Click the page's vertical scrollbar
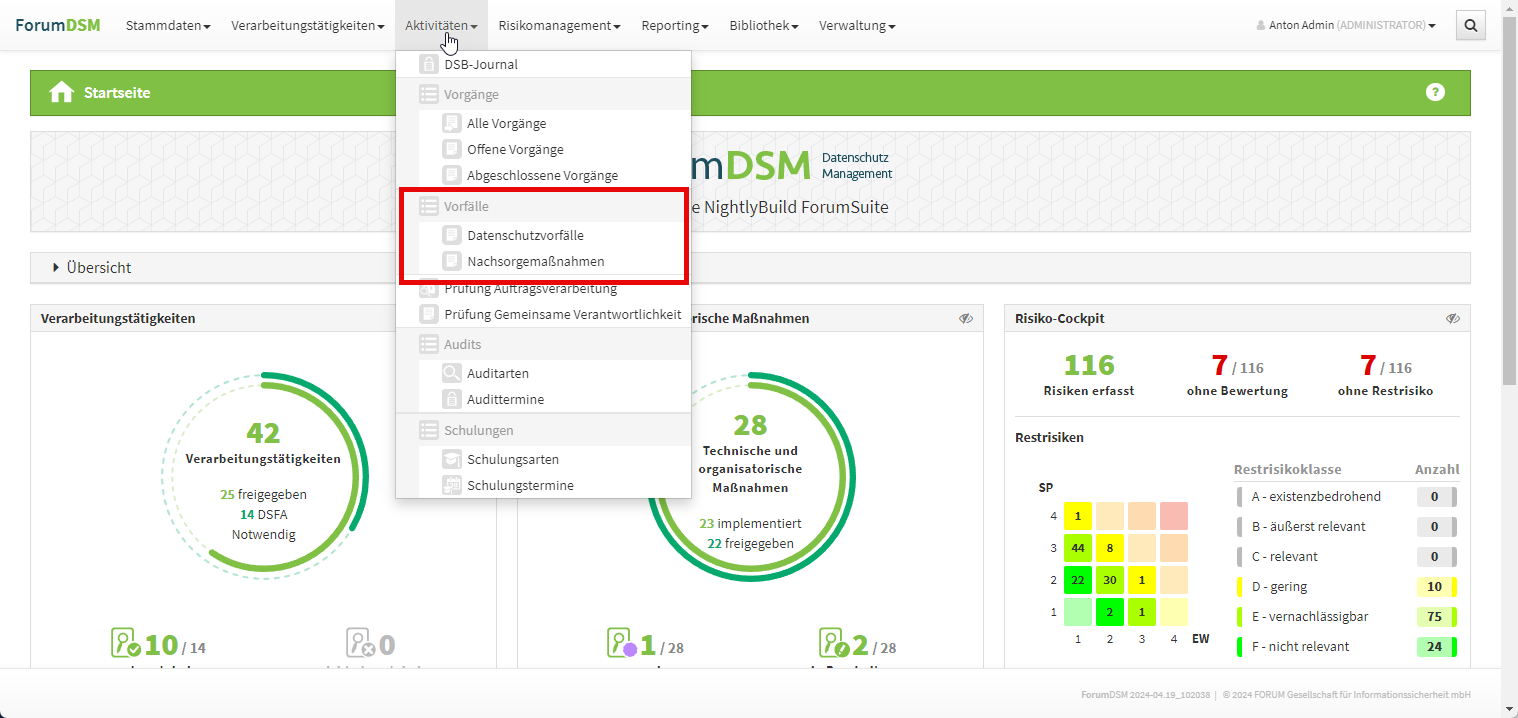The image size is (1518, 718). (1509, 200)
